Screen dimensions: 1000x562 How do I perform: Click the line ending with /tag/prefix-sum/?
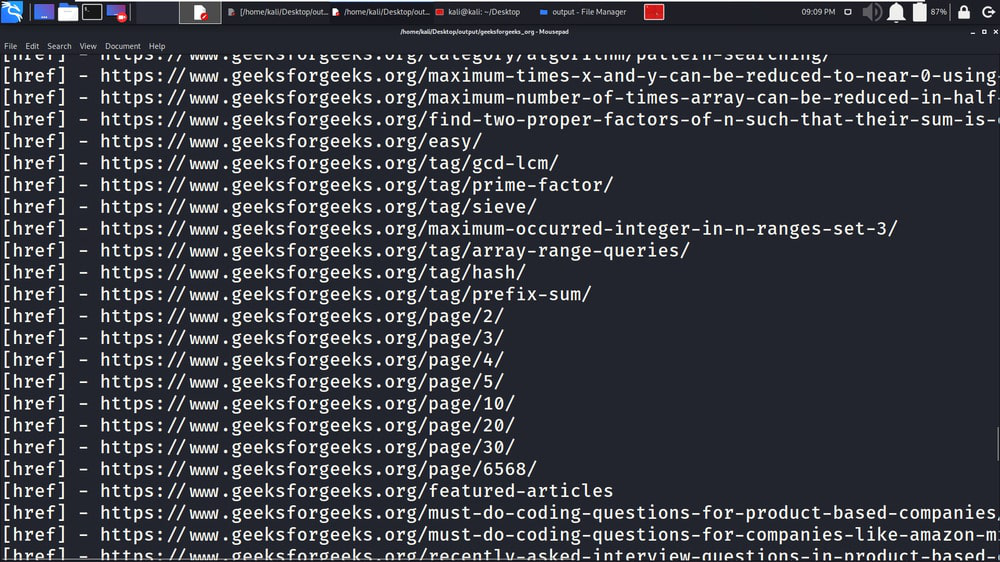coord(297,294)
